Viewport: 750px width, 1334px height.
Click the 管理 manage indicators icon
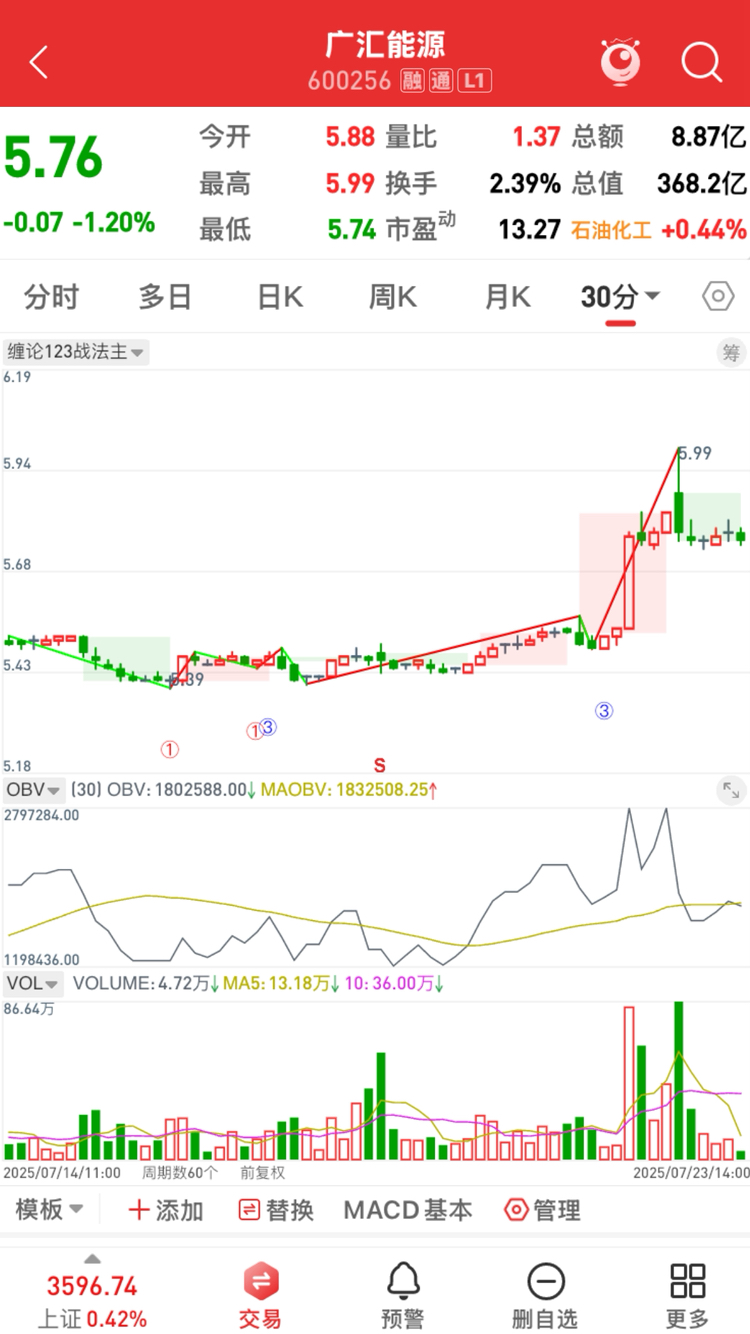516,1210
